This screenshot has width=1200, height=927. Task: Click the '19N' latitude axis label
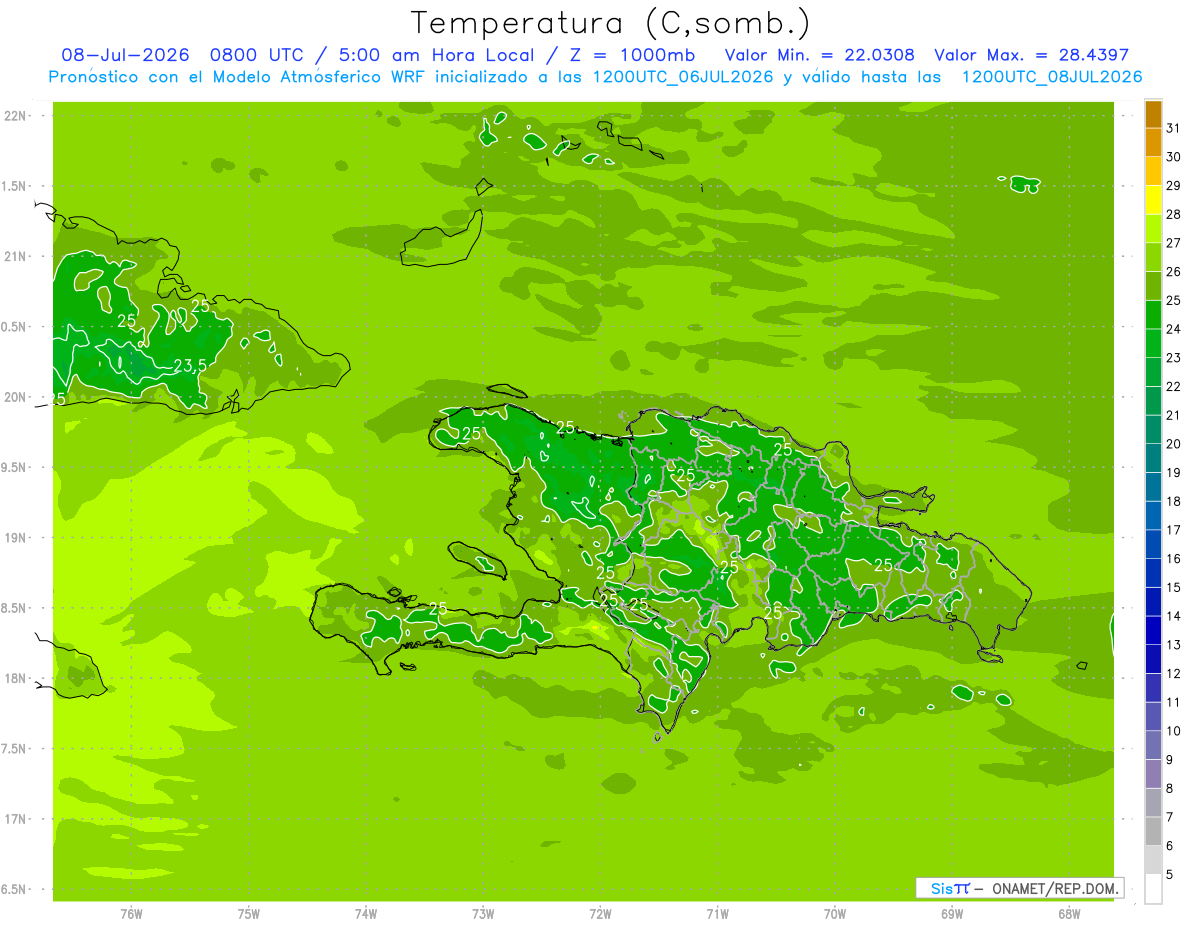point(15,538)
